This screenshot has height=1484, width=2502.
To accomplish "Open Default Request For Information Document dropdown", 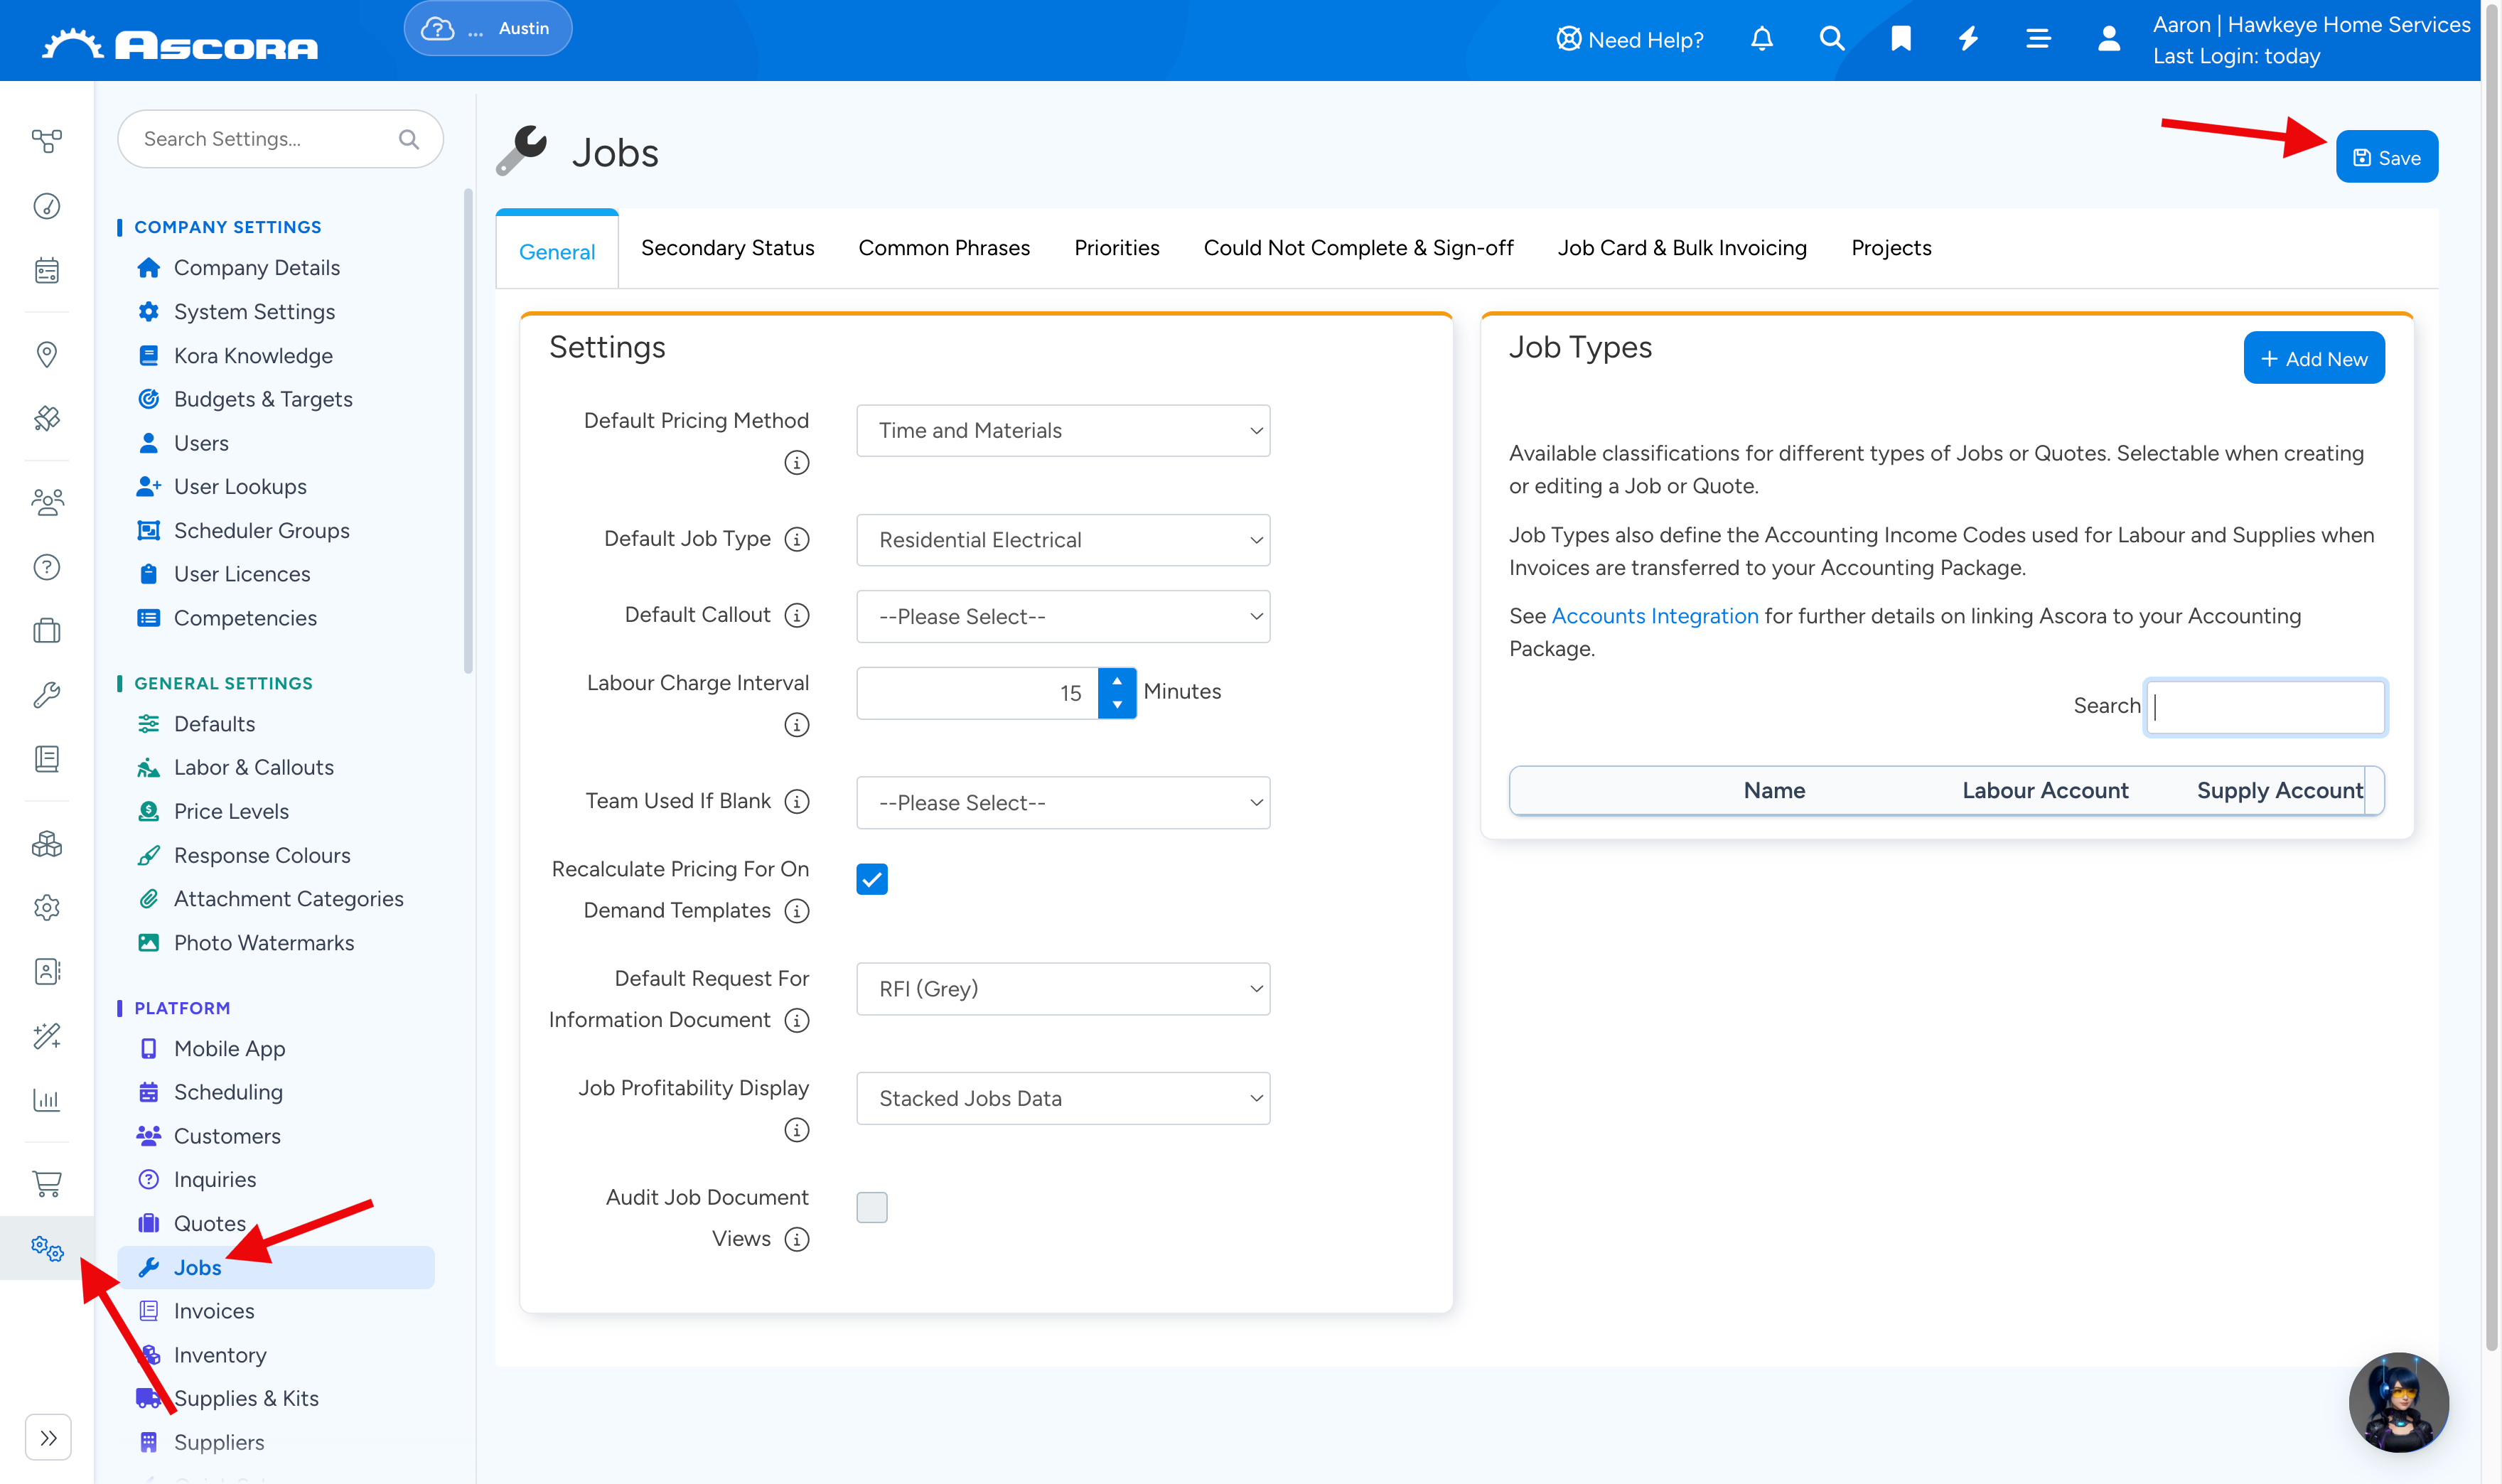I will click(x=1063, y=989).
